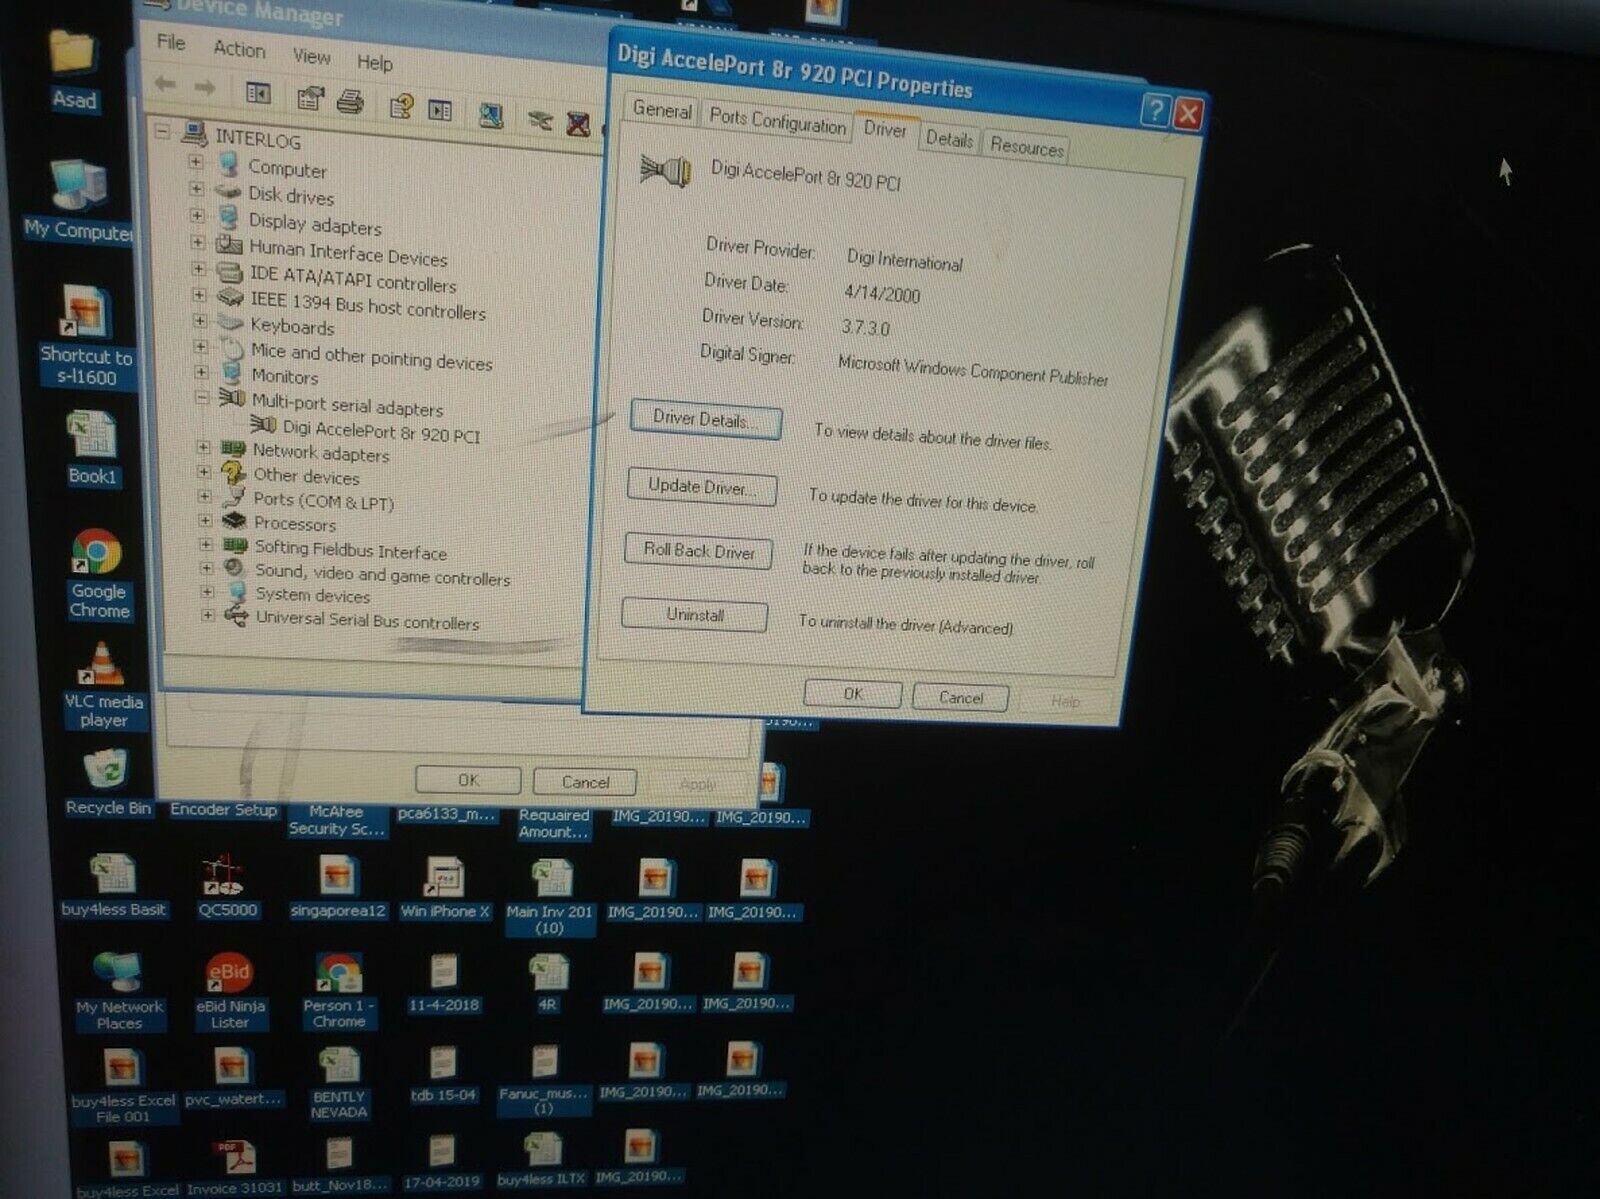The height and width of the screenshot is (1199, 1600).
Task: Open the BENTLY NEVADA spreadsheet icon
Action: coord(339,1082)
